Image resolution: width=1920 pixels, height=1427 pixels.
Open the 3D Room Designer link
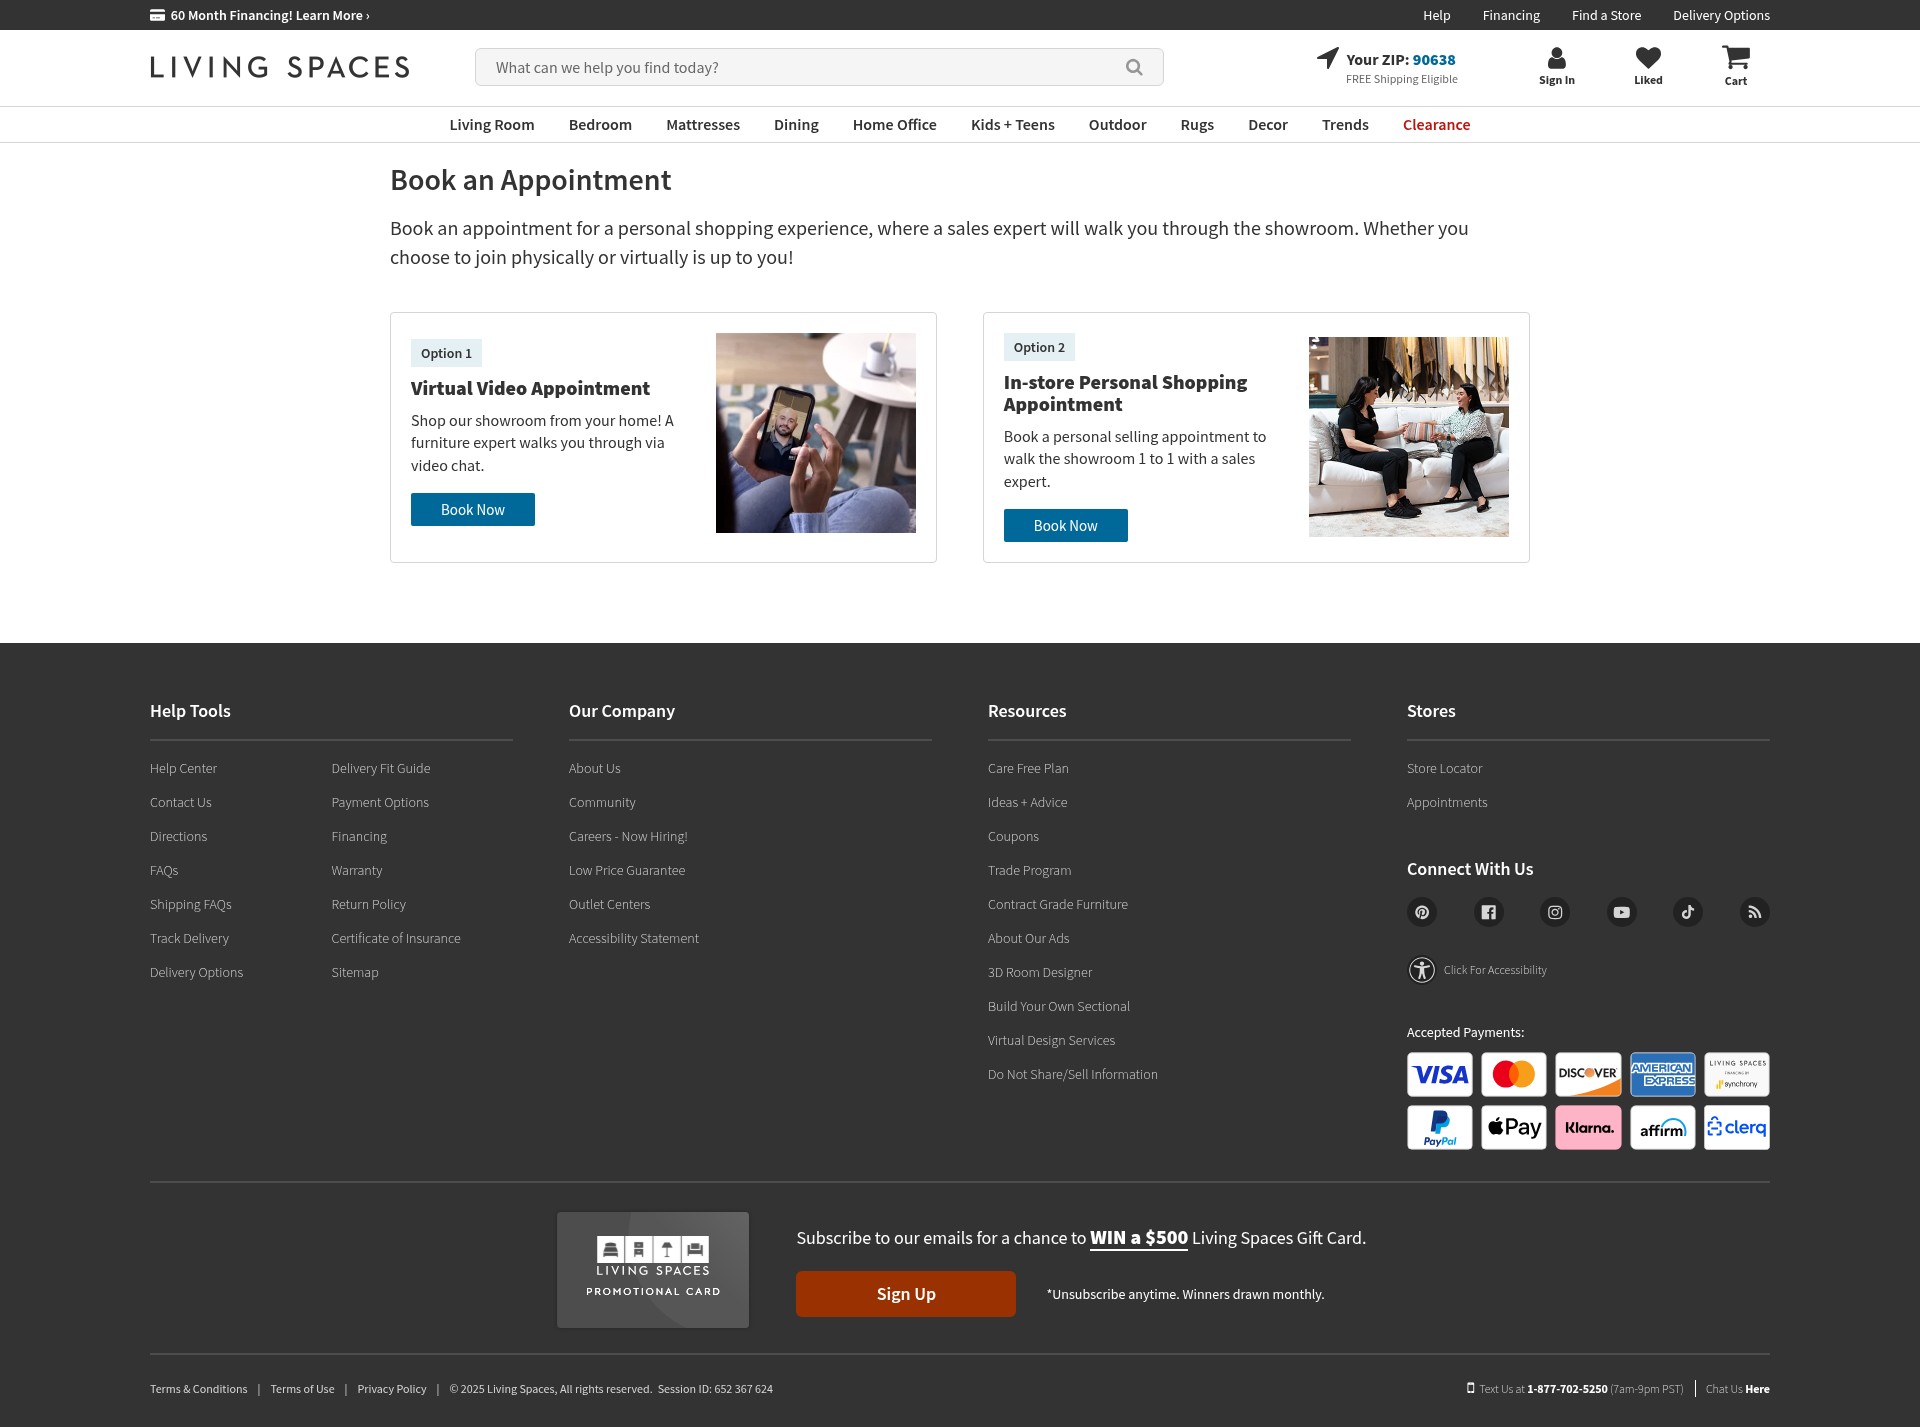coord(1040,972)
